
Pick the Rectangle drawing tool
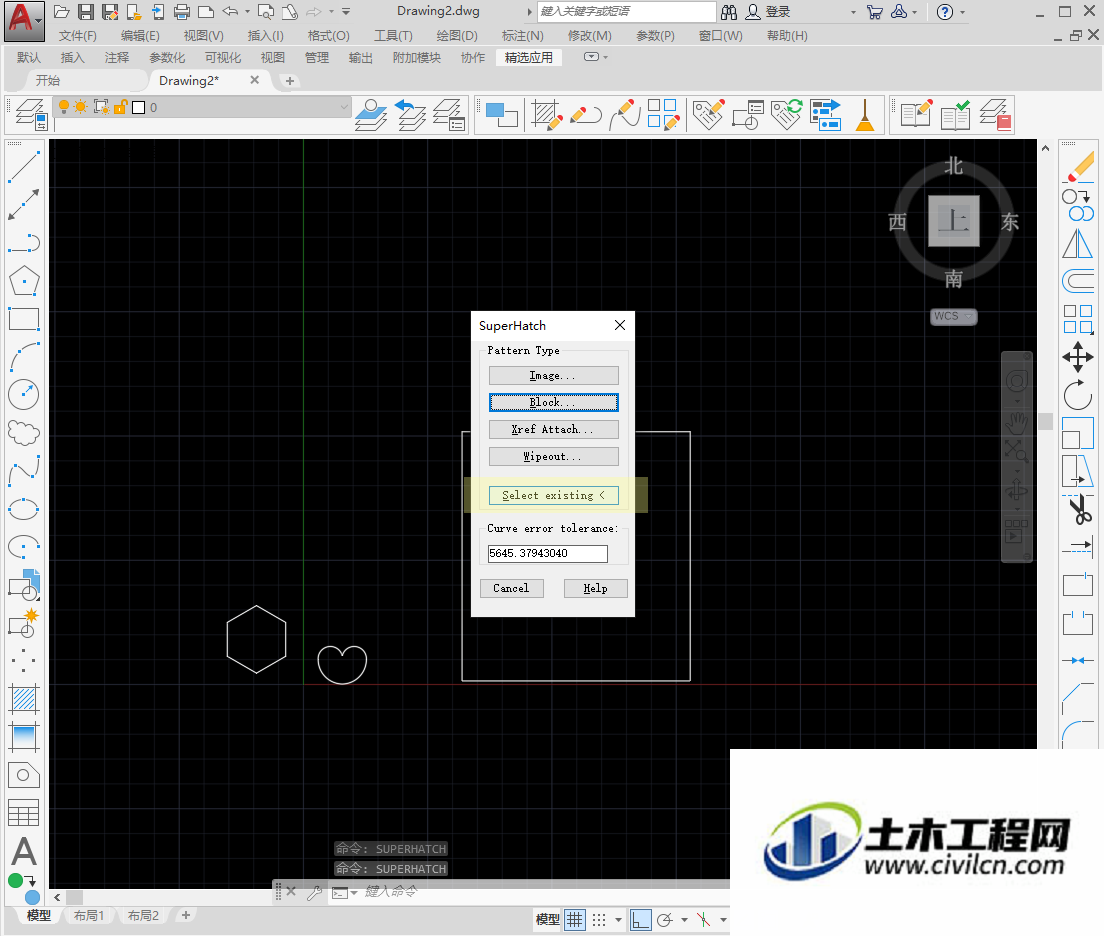click(23, 319)
